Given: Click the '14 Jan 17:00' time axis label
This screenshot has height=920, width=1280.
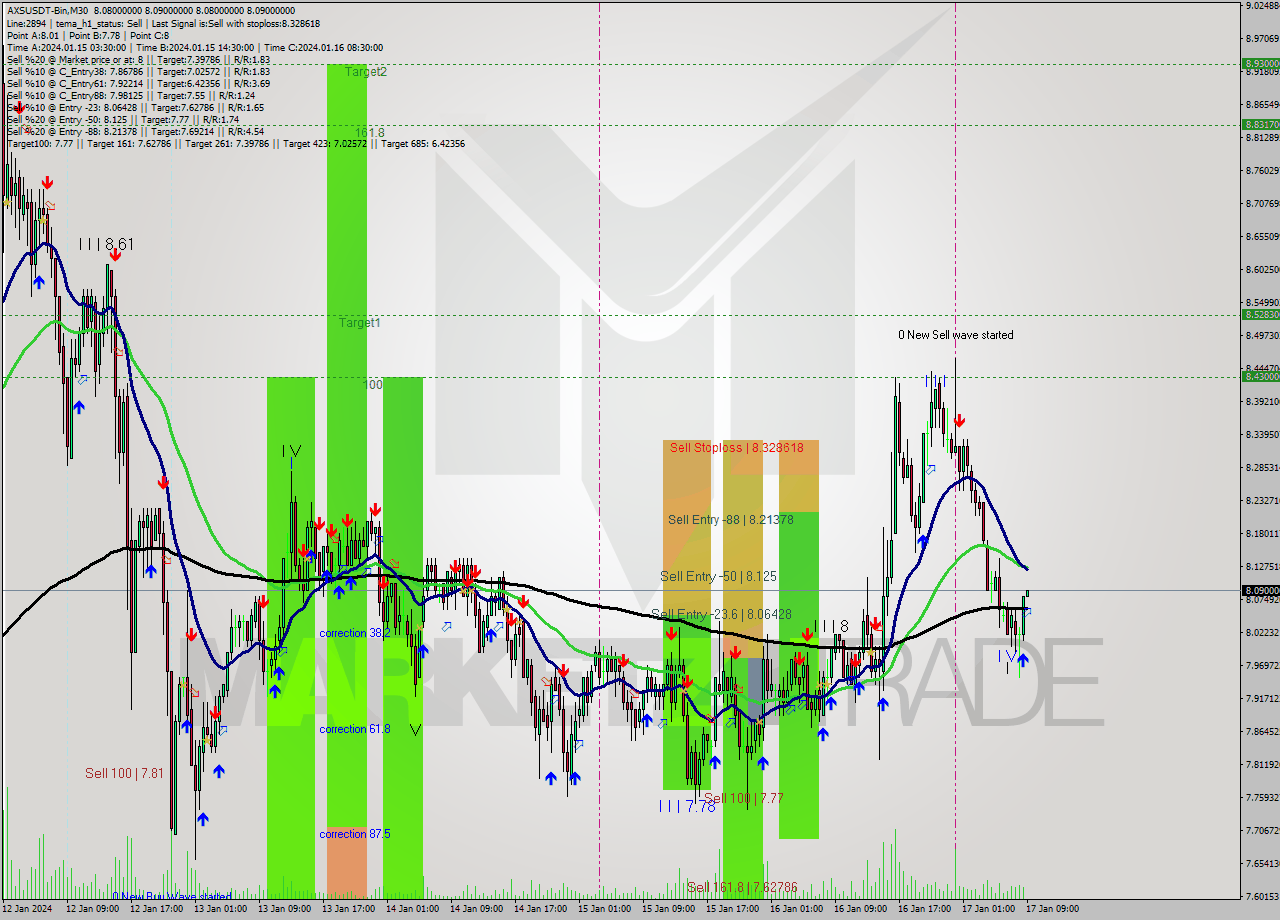Looking at the screenshot, I should (x=541, y=909).
